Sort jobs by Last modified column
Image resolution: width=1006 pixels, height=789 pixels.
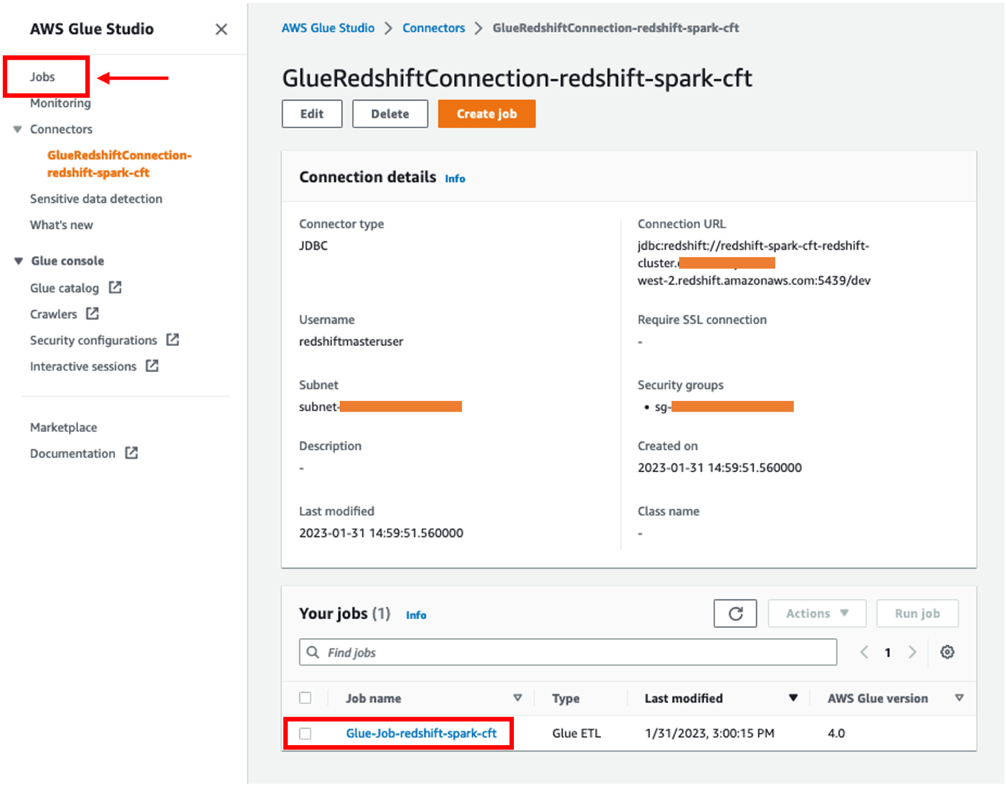coord(793,698)
